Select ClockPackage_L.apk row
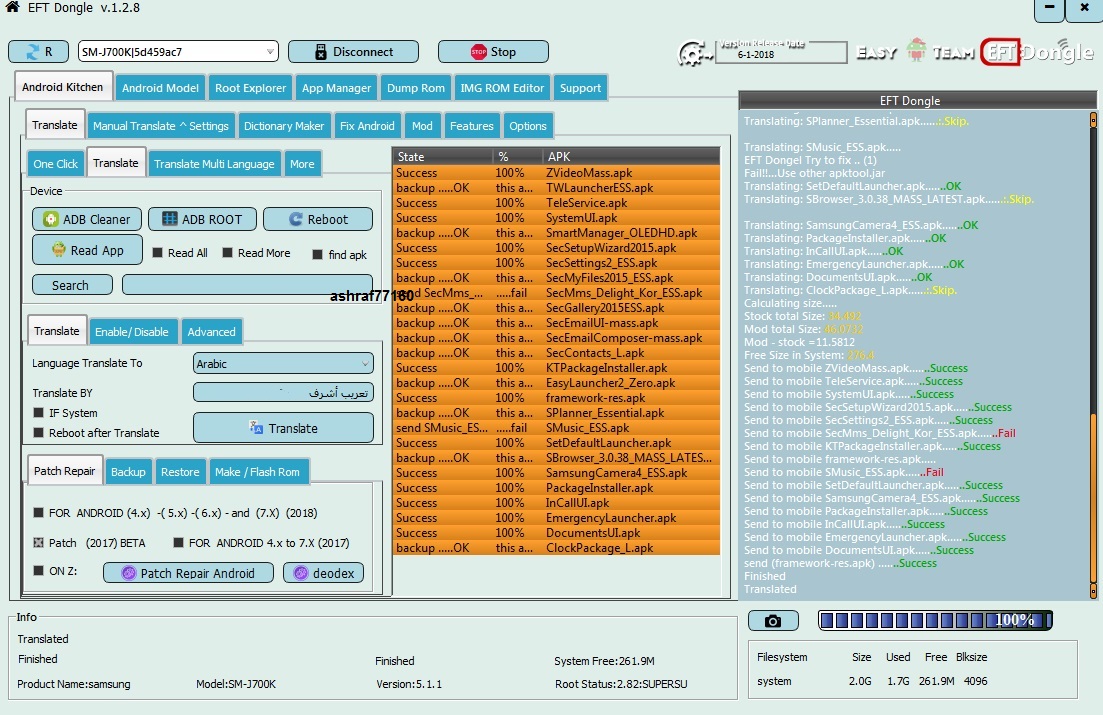This screenshot has width=1103, height=715. pyautogui.click(x=556, y=548)
